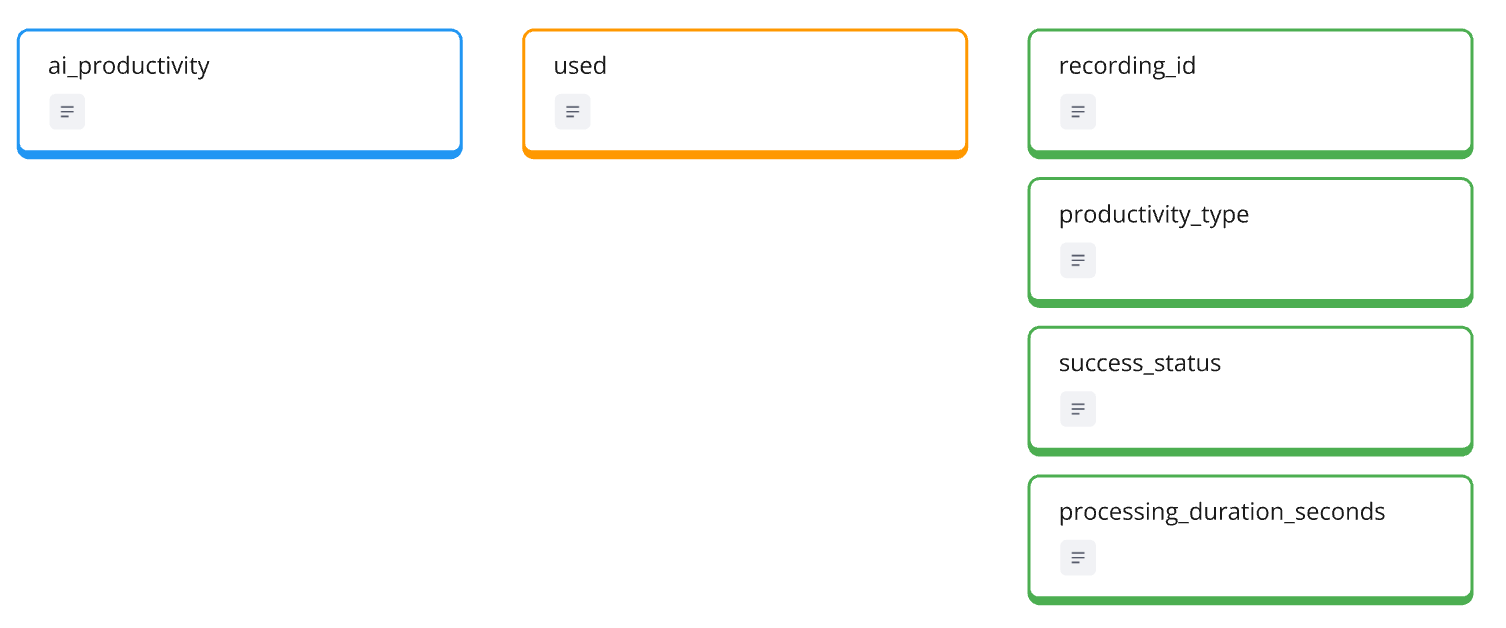Click green bottom bar of productivity_type card
This screenshot has width=1506, height=628.
pos(1250,302)
